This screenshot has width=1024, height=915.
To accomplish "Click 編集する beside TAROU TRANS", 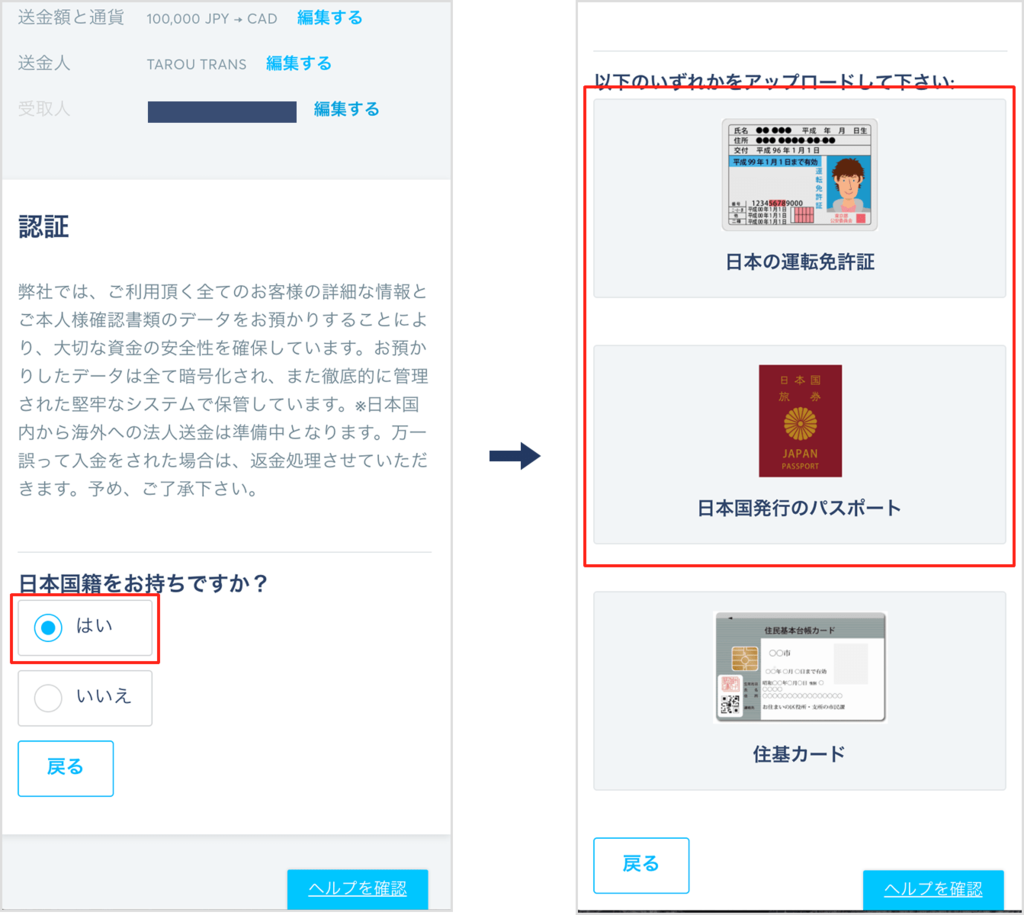I will pyautogui.click(x=299, y=63).
